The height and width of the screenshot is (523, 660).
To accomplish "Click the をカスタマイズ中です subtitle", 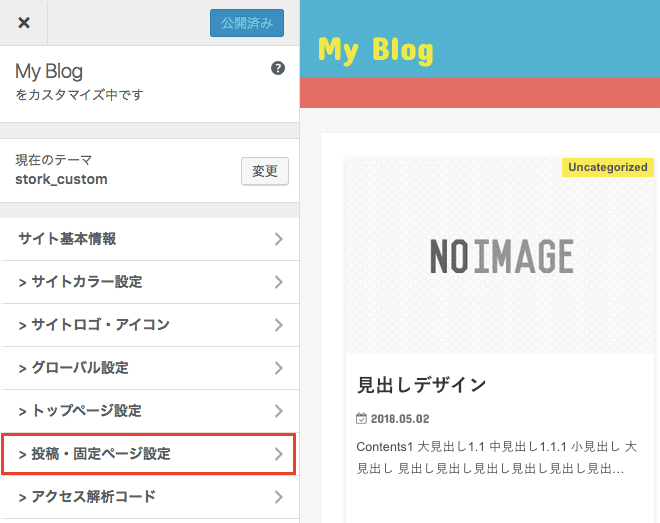I will (x=80, y=95).
